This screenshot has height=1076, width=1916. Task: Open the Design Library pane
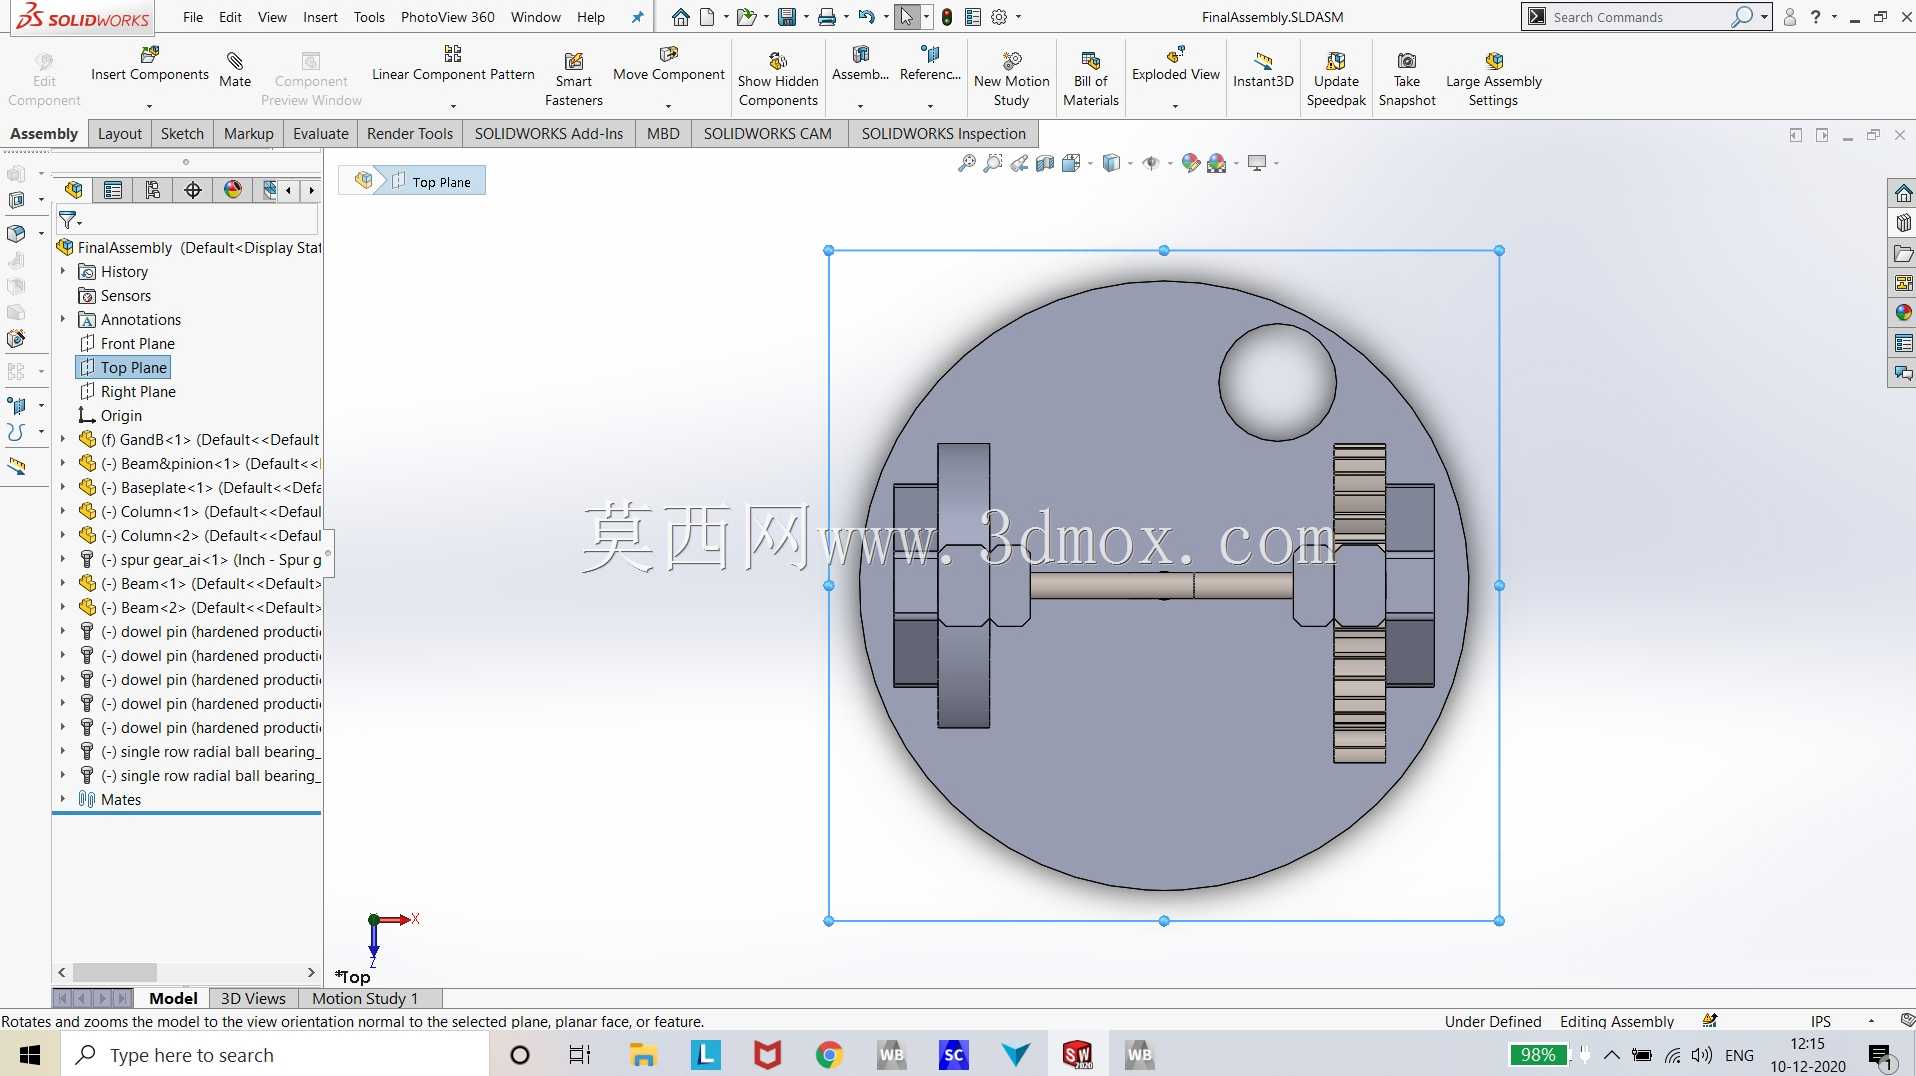(x=1903, y=223)
